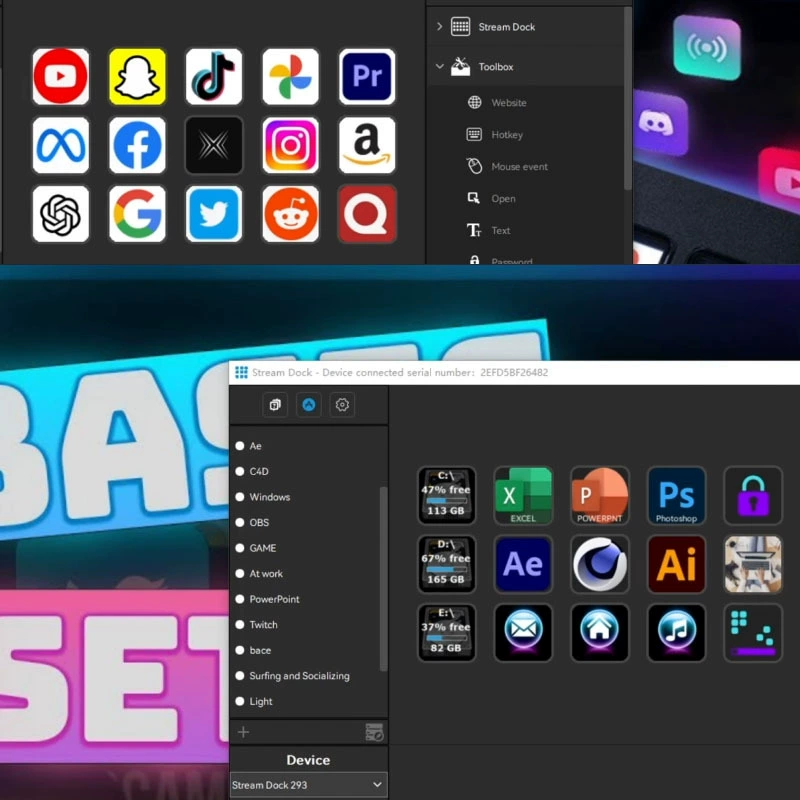Select the PowerPoint key icon
Image resolution: width=800 pixels, height=800 pixels.
pyautogui.click(x=599, y=495)
